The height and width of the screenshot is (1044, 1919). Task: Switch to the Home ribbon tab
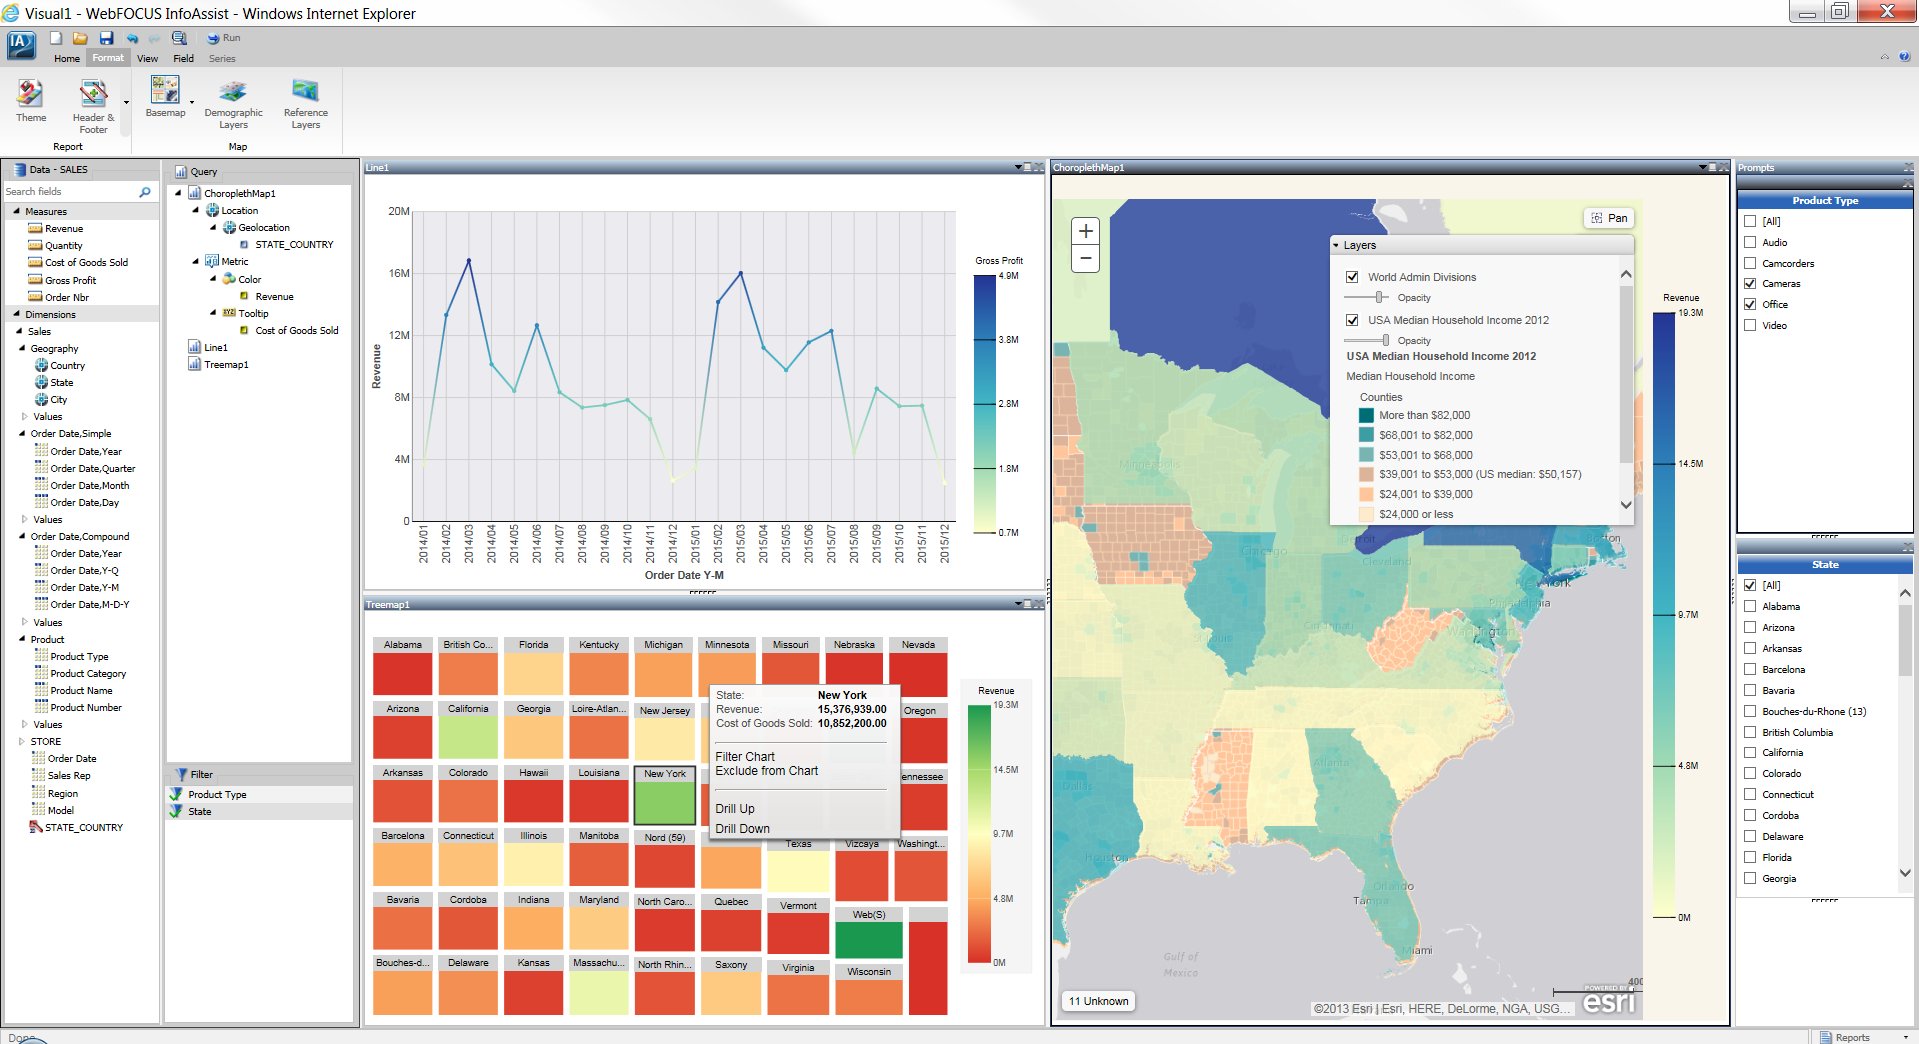click(x=67, y=58)
